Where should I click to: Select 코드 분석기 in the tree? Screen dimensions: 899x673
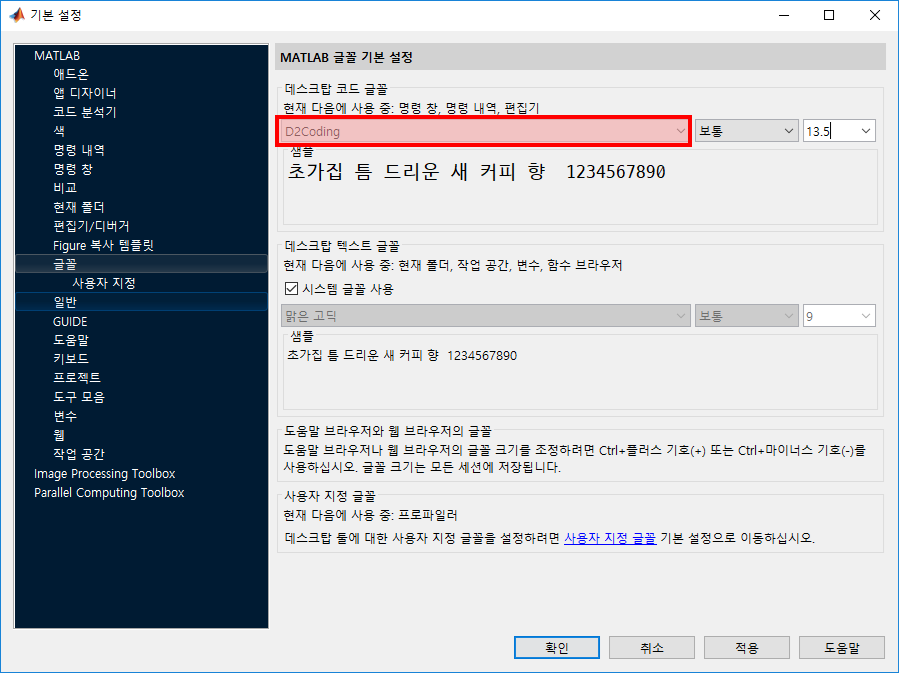pos(85,112)
